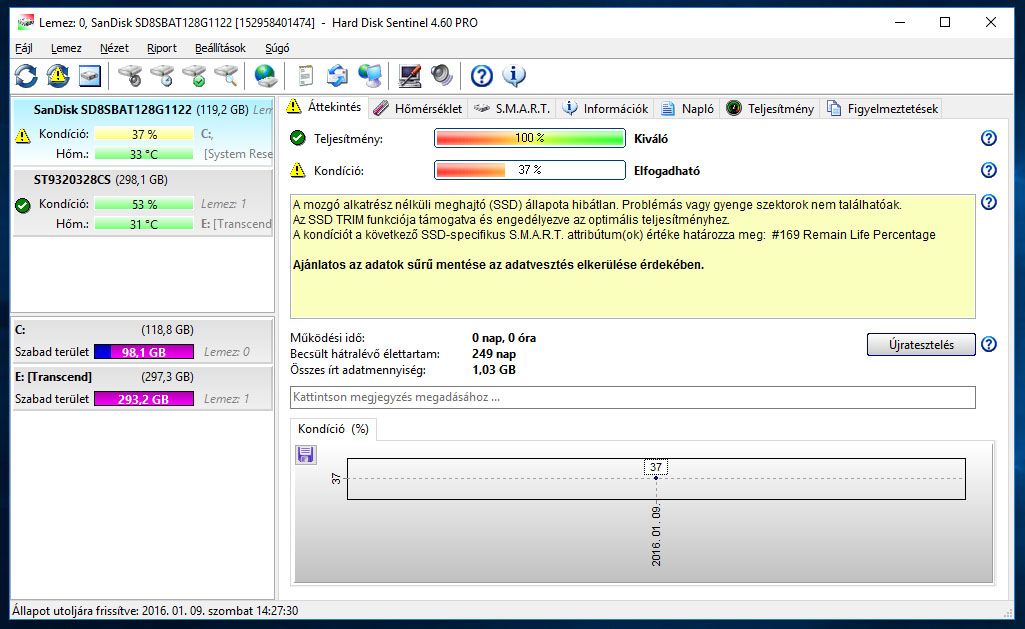The image size is (1025, 629).
Task: Click the Elfogadható condition label
Action: pos(667,171)
